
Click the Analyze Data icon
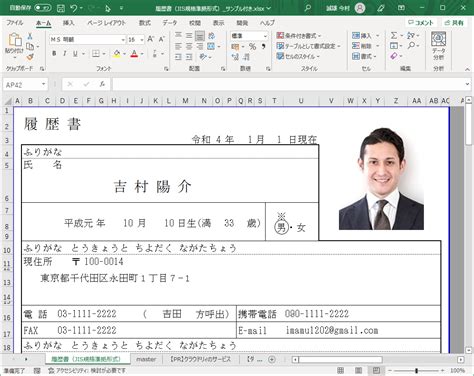(x=438, y=45)
